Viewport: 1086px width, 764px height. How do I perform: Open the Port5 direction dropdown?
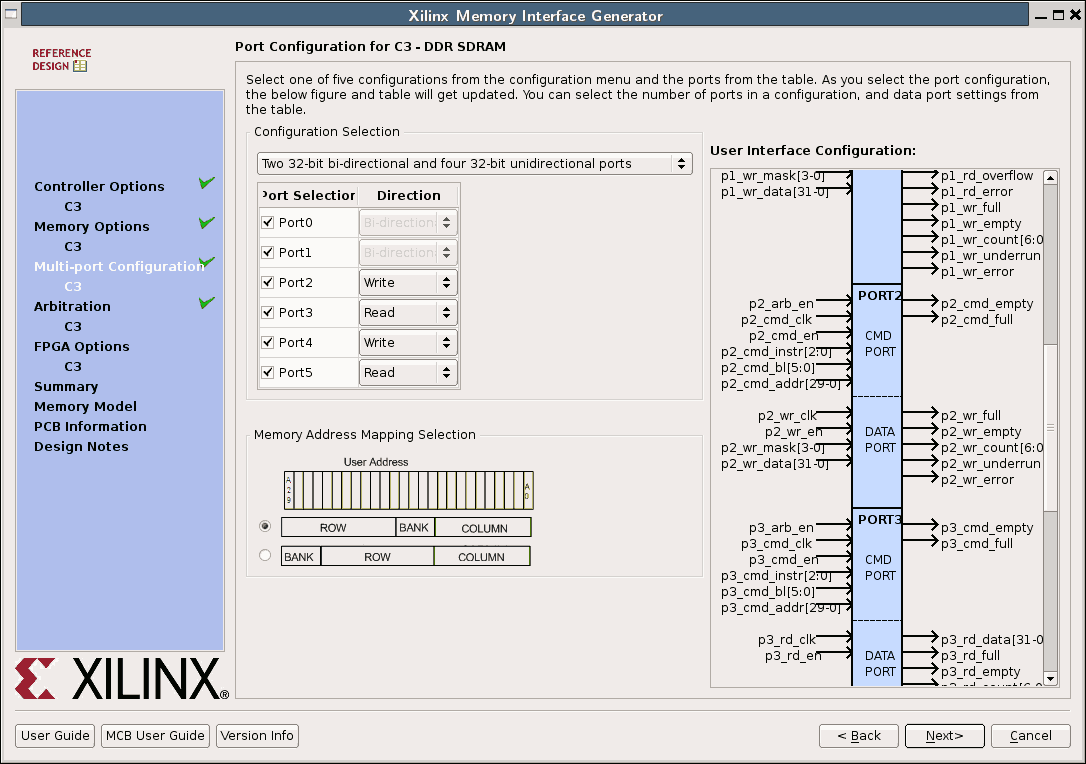[408, 373]
